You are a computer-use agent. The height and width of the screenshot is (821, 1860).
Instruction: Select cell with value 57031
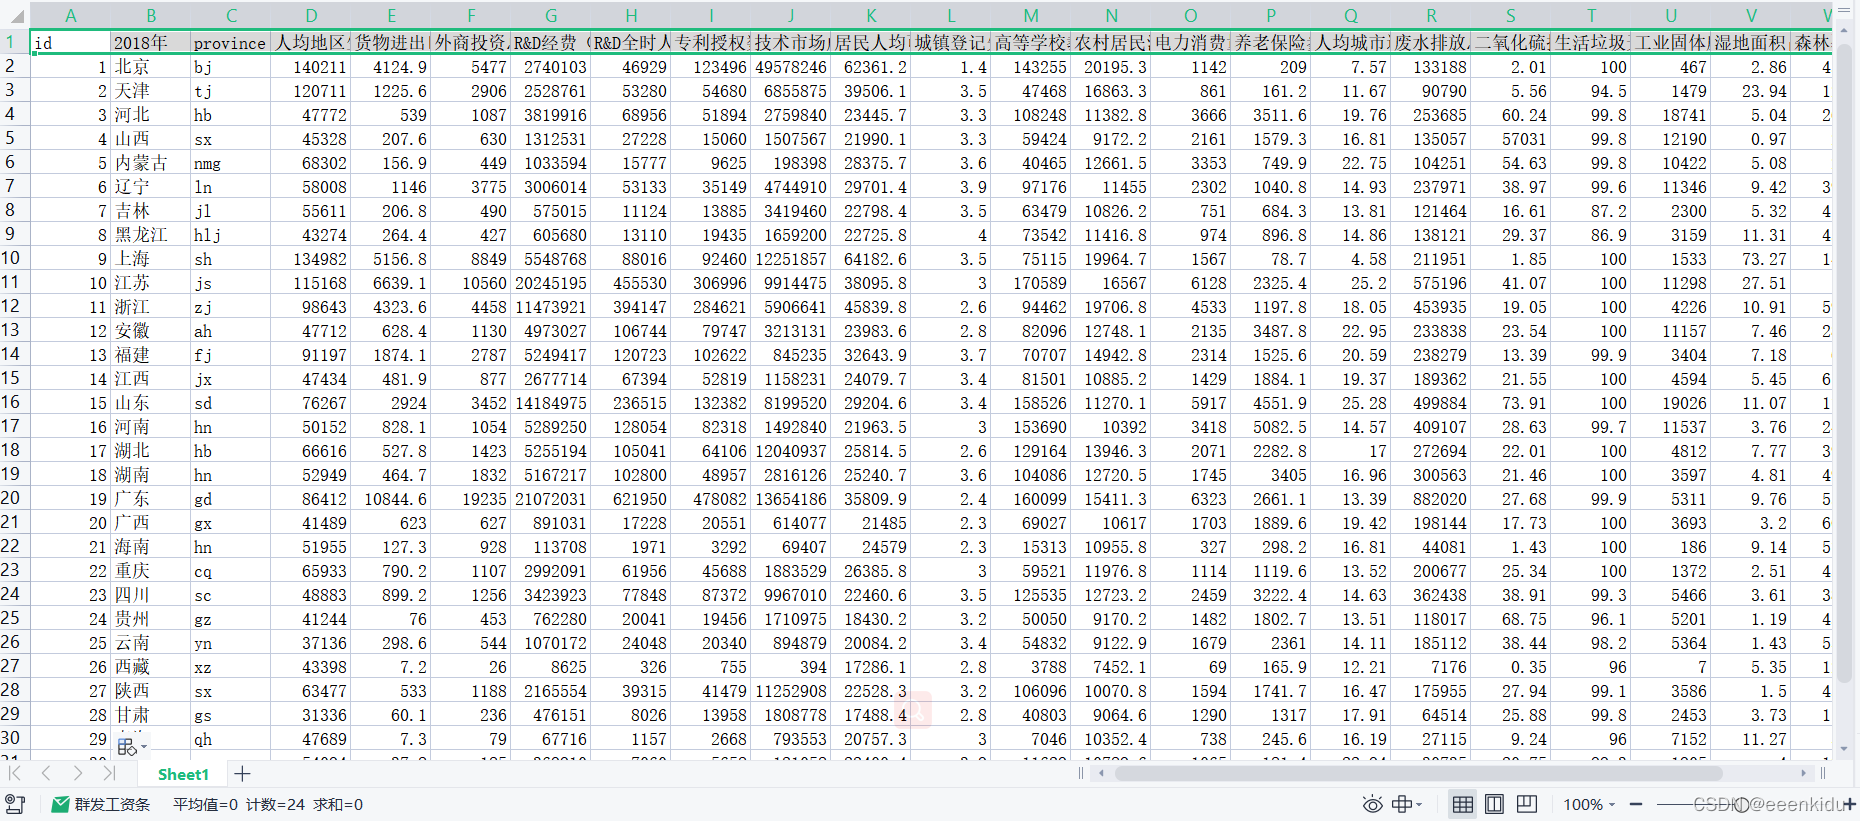point(1511,138)
